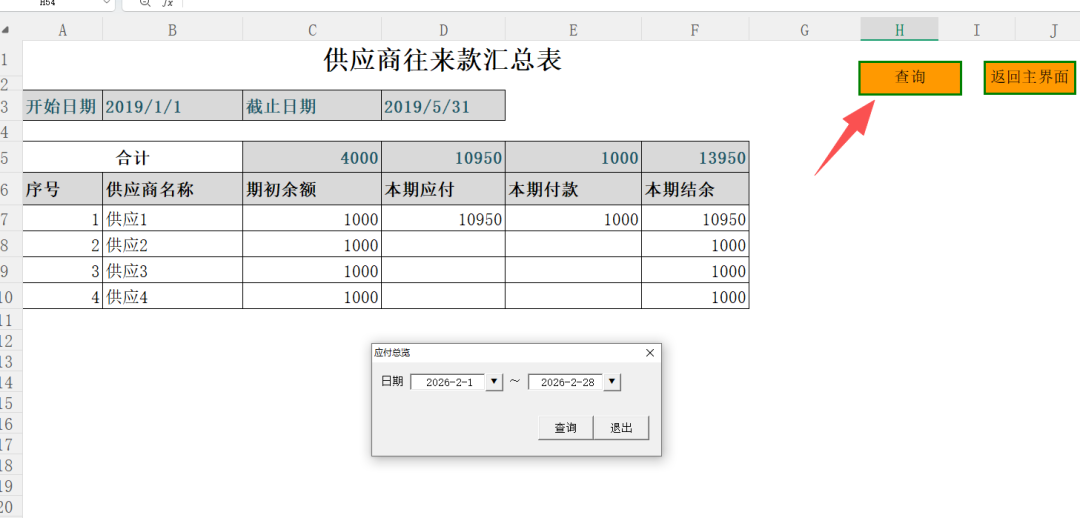Select column C header

312,30
